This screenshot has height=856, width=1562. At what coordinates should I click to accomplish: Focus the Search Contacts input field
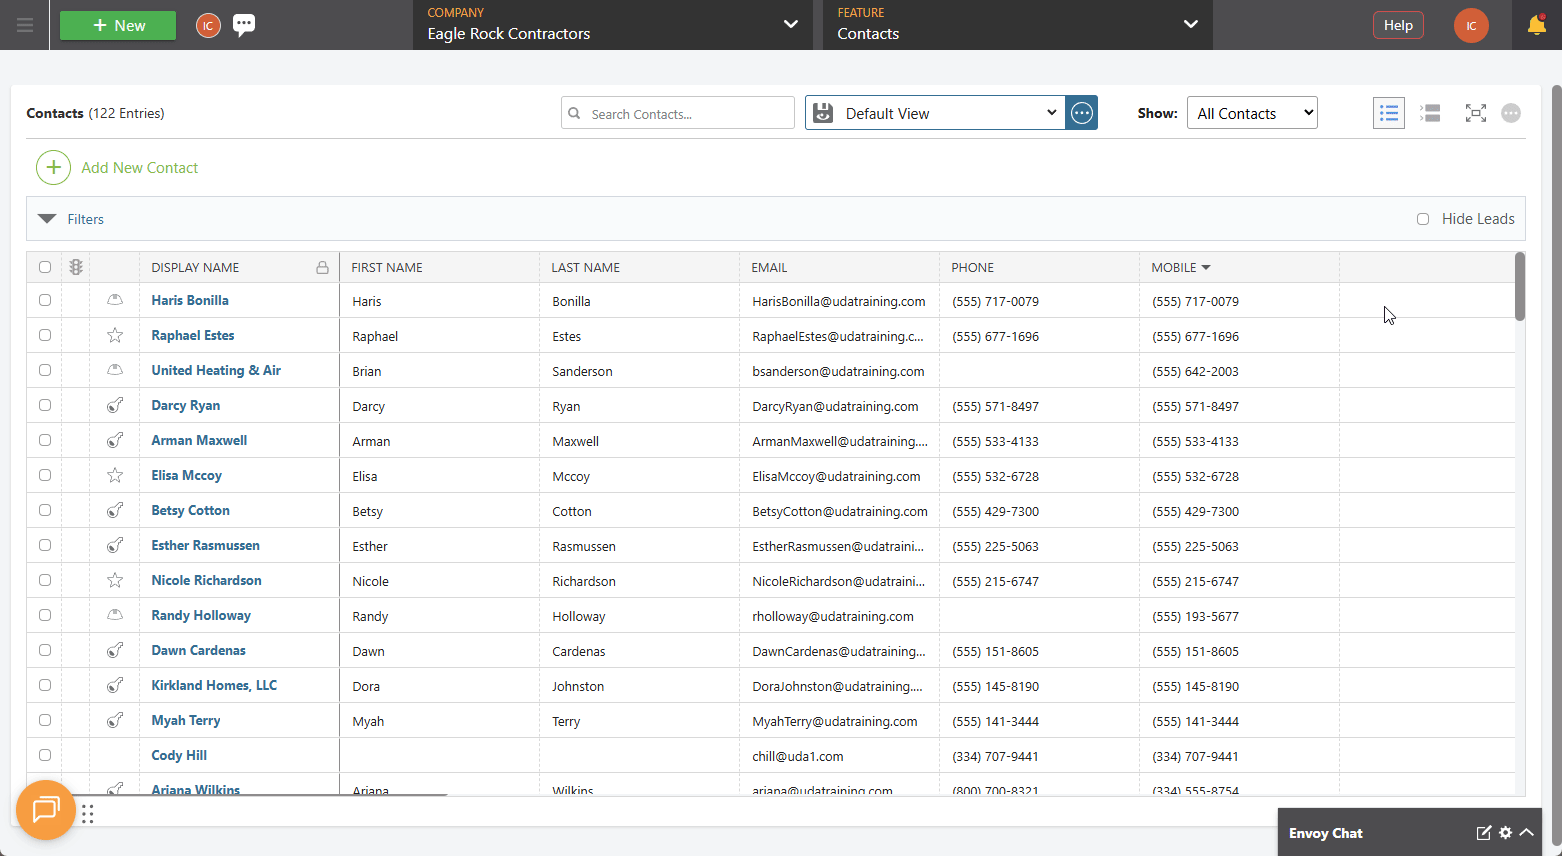[678, 113]
